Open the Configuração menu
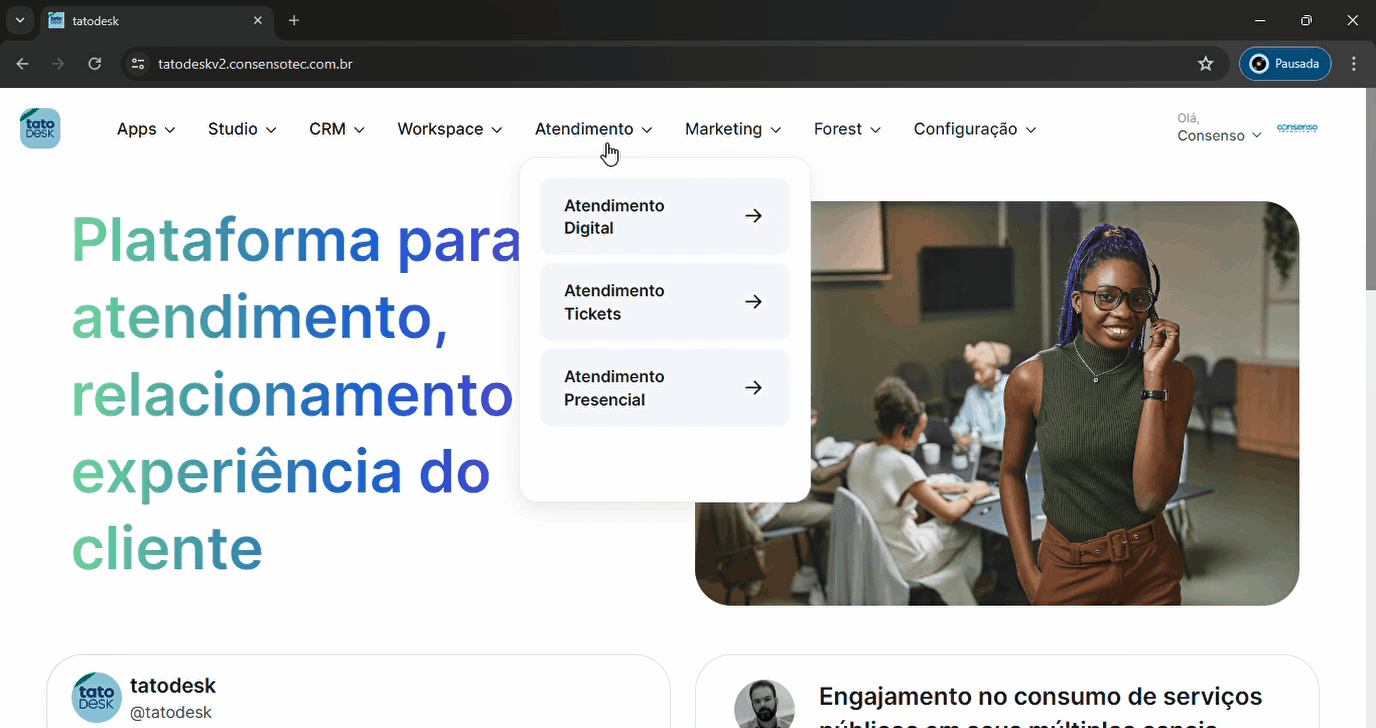This screenshot has width=1376, height=728. pos(974,129)
